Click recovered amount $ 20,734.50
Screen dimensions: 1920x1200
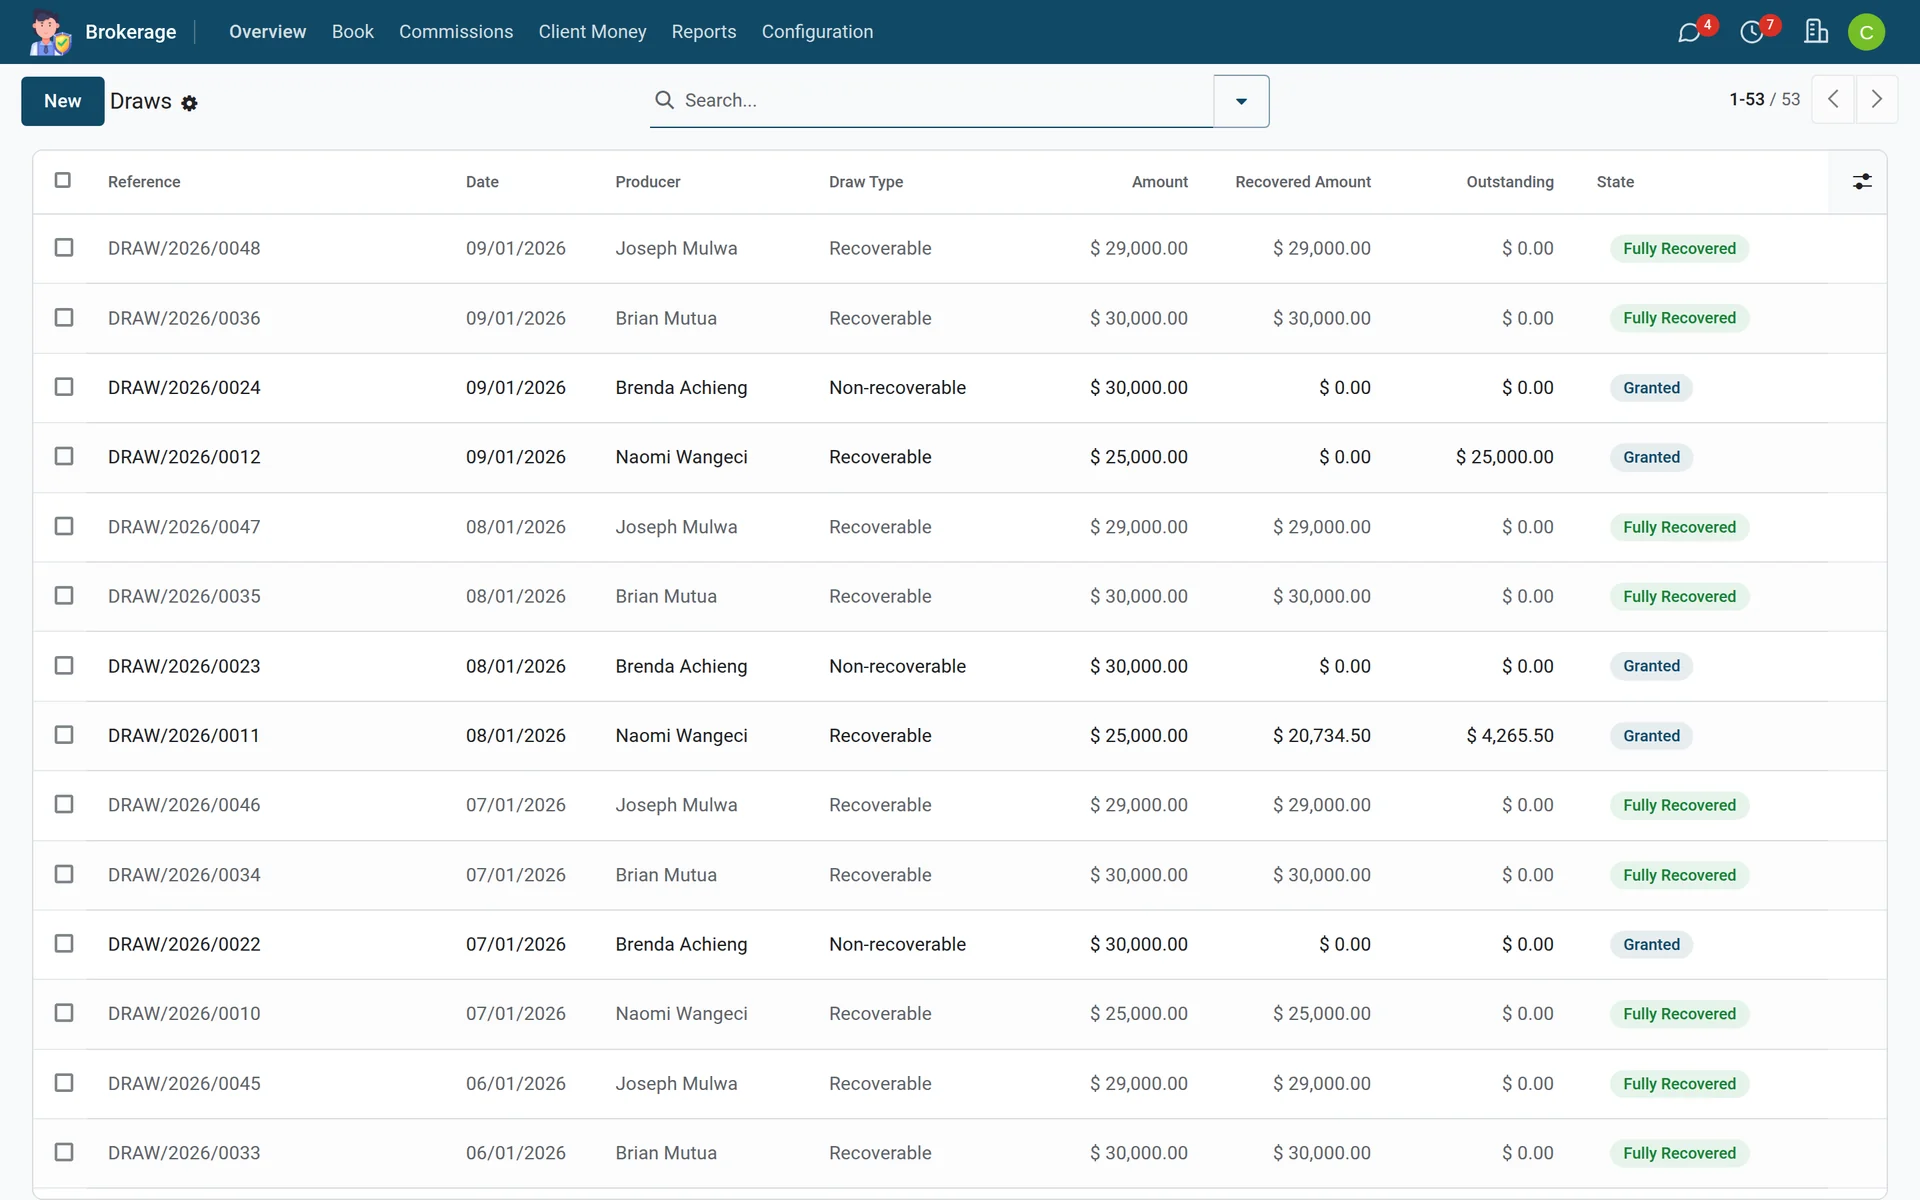[x=1321, y=735]
